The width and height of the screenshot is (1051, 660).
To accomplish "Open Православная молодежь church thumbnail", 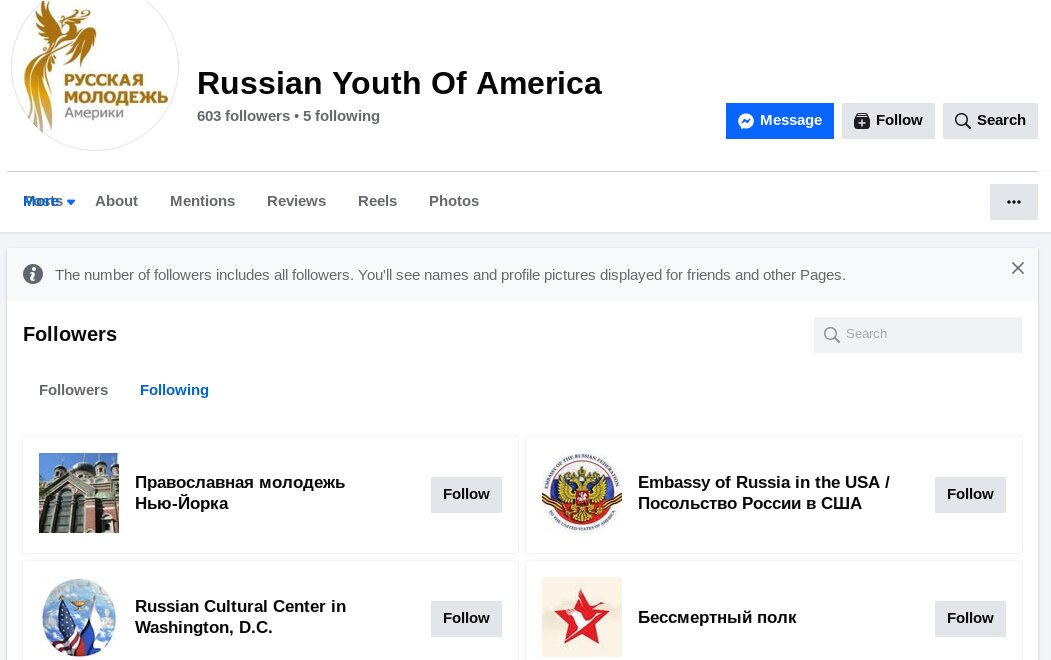I will 78,492.
